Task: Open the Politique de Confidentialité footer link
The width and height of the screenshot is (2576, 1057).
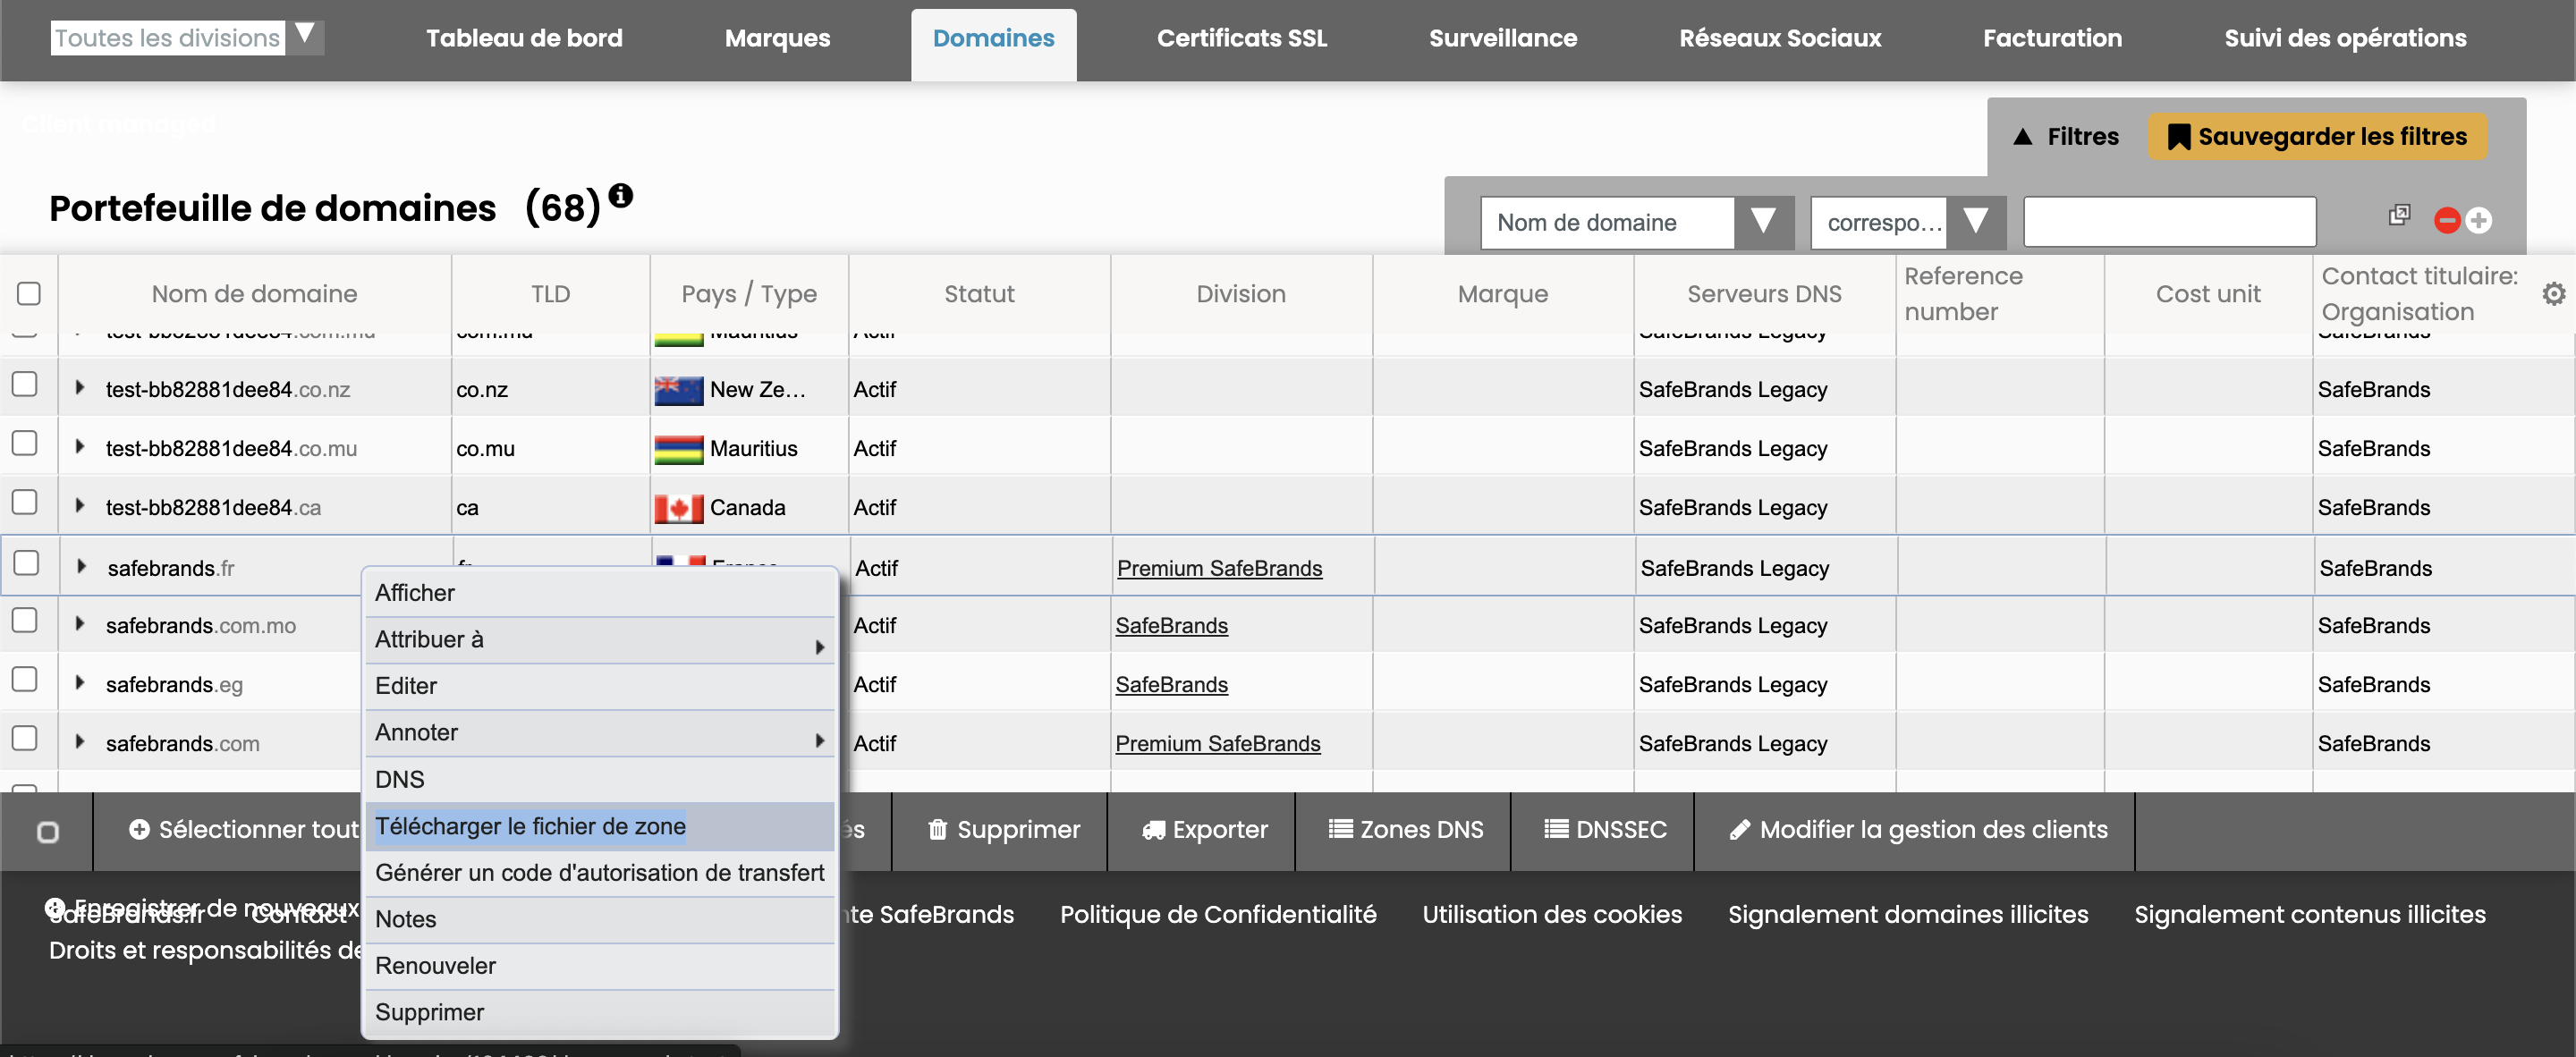Action: coord(1218,915)
